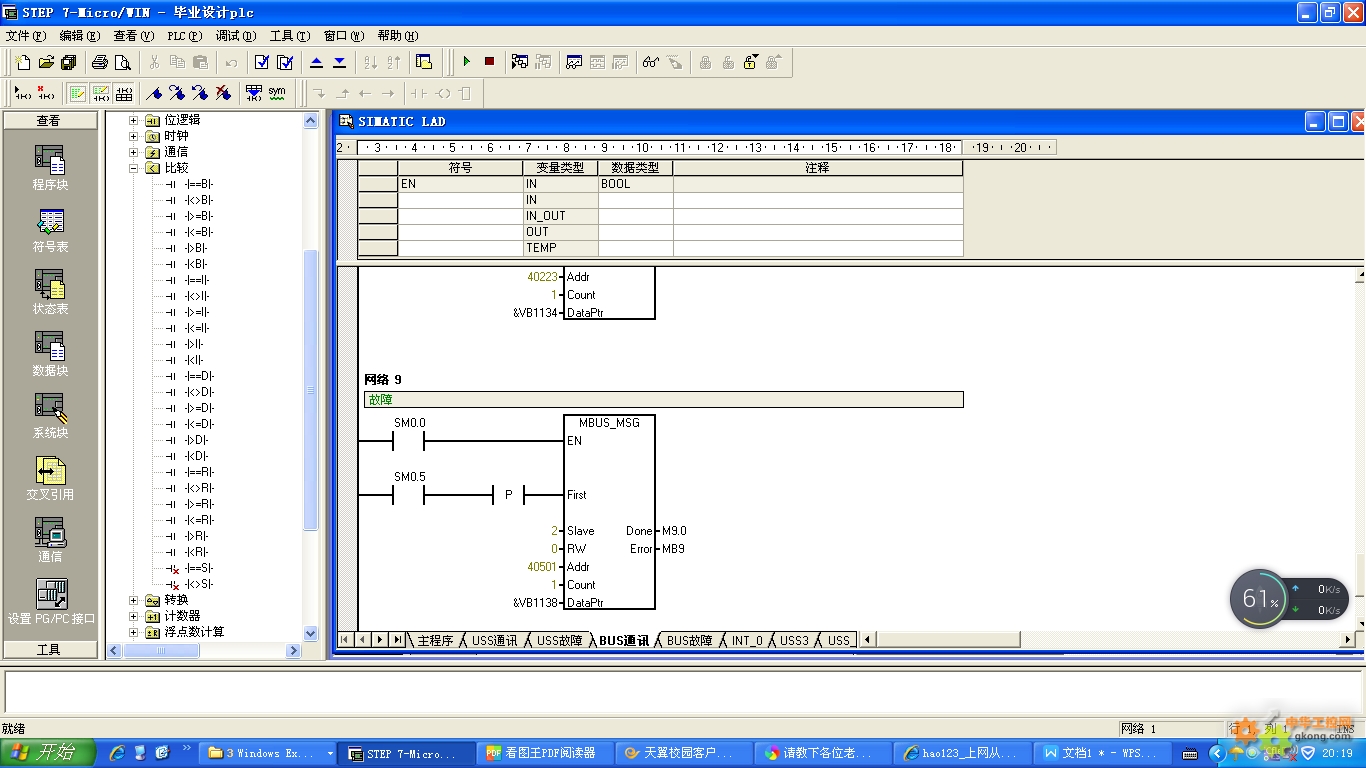1366x768 pixels.
Task: Switch to 看图王PDF阅读器 taskbar button
Action: (x=546, y=753)
